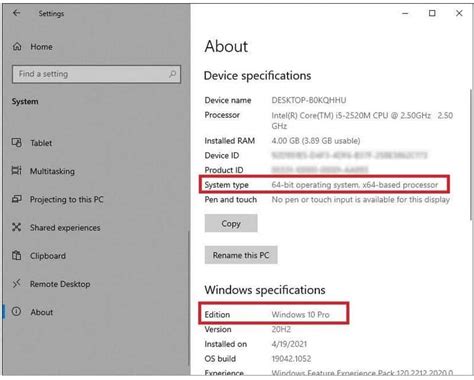Click the Home house icon
This screenshot has height=380, width=474.
tap(17, 47)
